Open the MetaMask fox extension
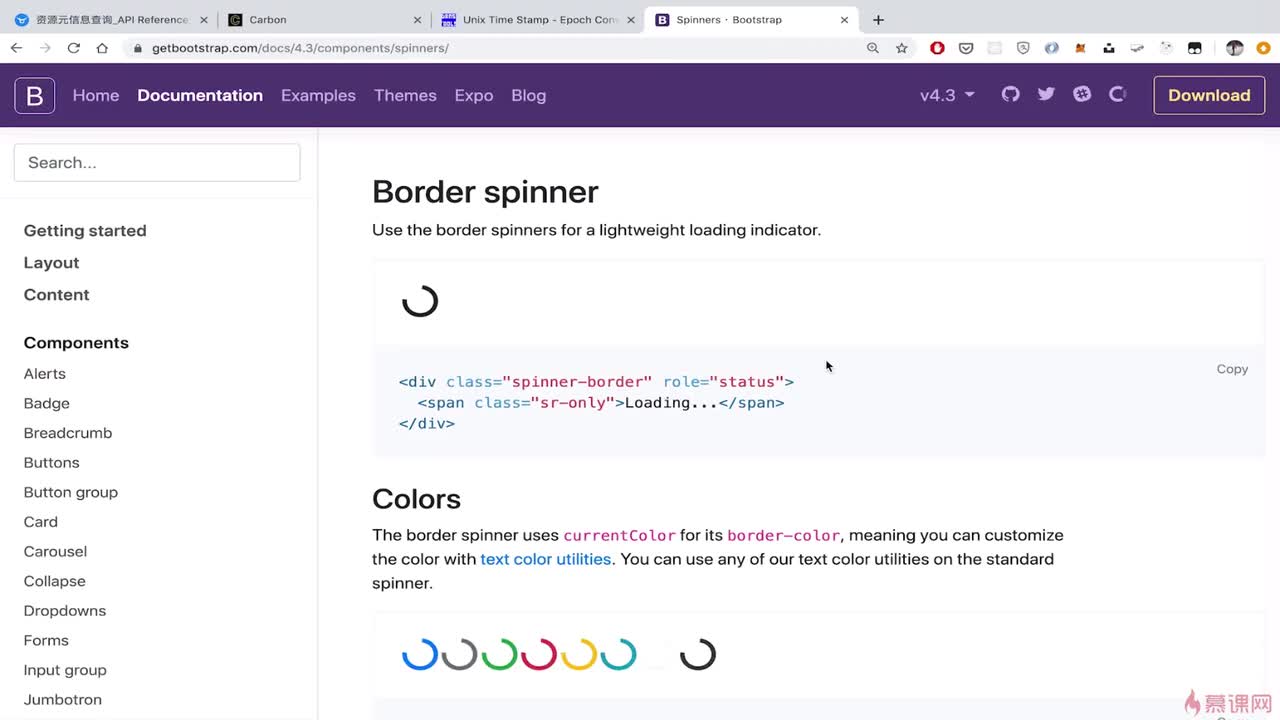1280x720 pixels. [x=1080, y=48]
